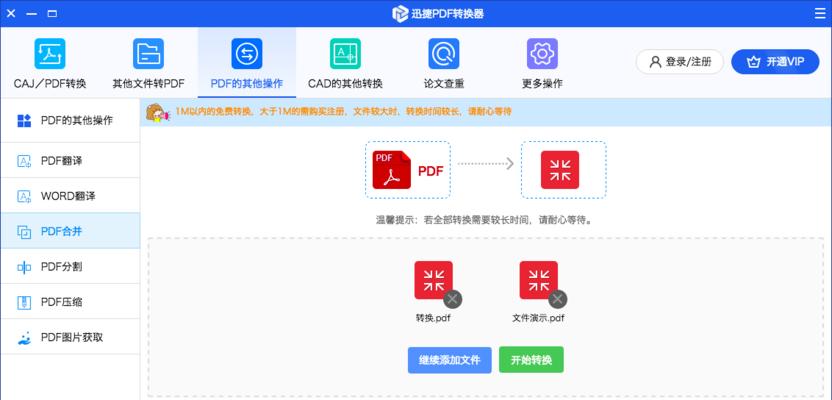Select PDF翻译 in the sidebar

(70, 161)
